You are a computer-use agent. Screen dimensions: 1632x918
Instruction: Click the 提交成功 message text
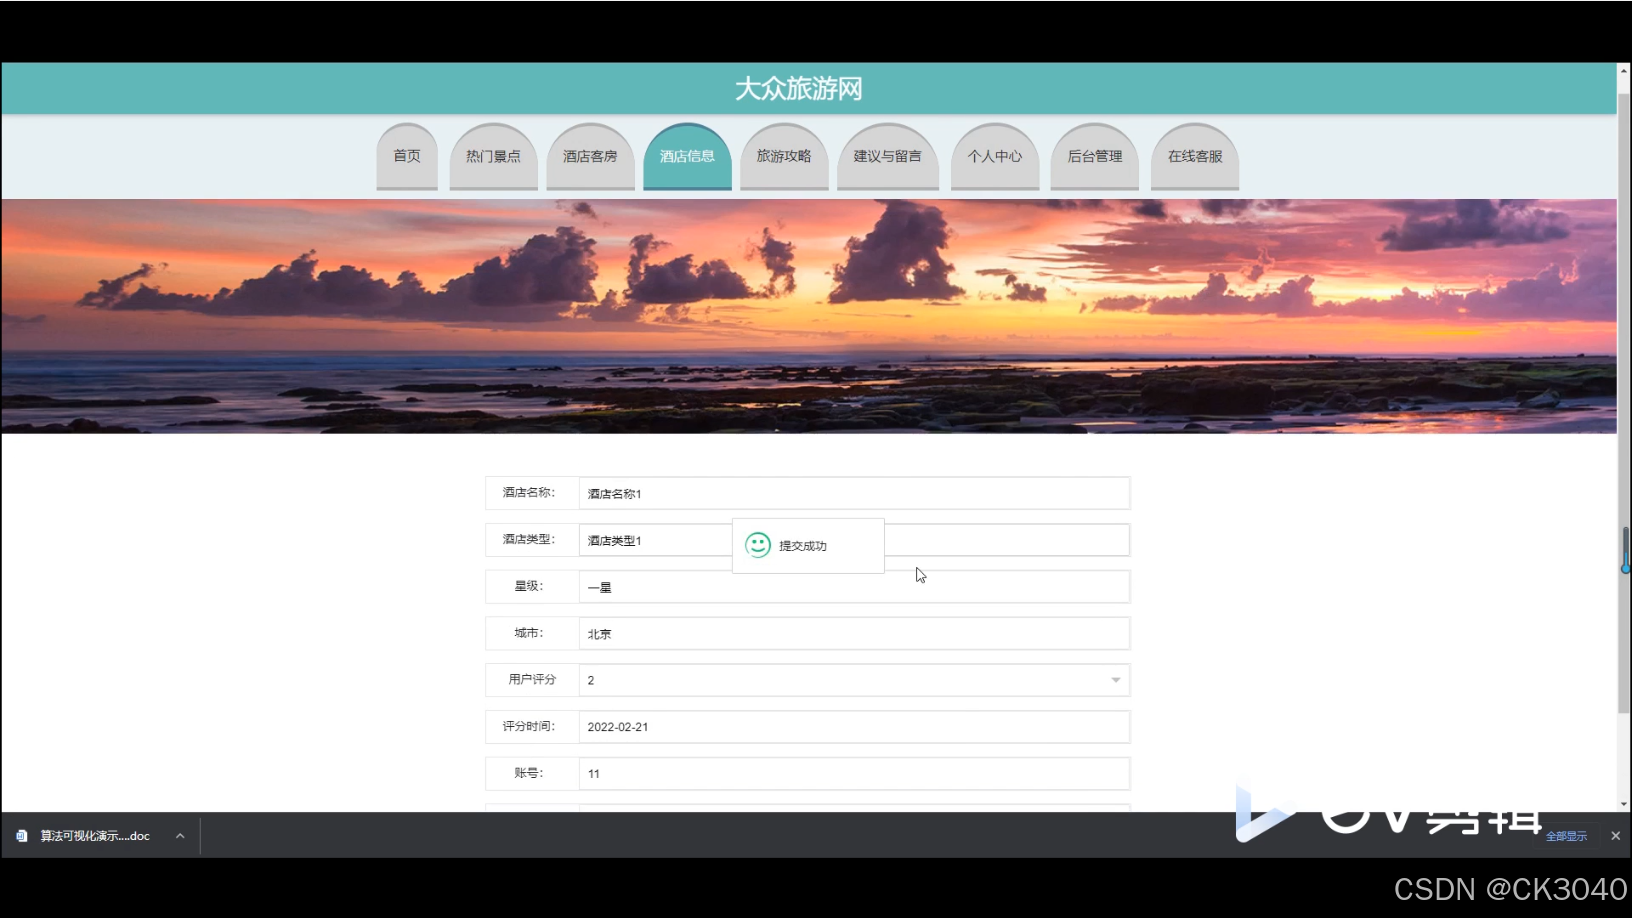tap(803, 546)
